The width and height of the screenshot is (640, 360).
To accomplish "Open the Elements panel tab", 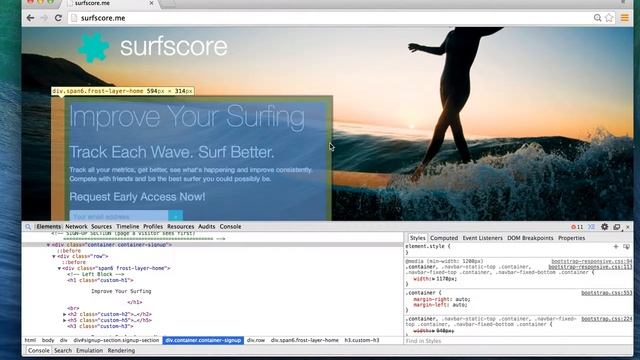I will click(x=48, y=227).
